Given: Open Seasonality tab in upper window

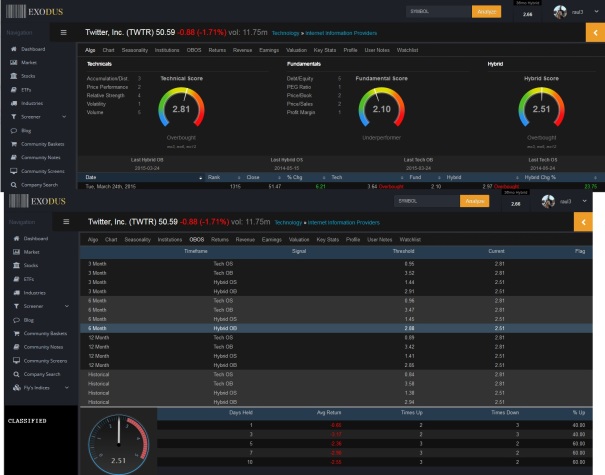Looking at the screenshot, I should [x=135, y=50].
